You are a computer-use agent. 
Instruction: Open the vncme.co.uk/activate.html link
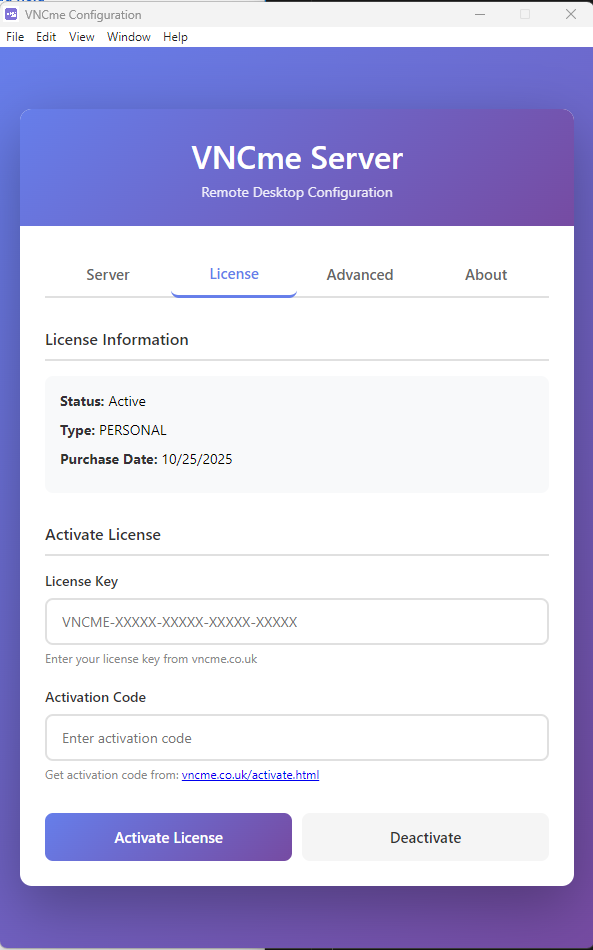(250, 774)
